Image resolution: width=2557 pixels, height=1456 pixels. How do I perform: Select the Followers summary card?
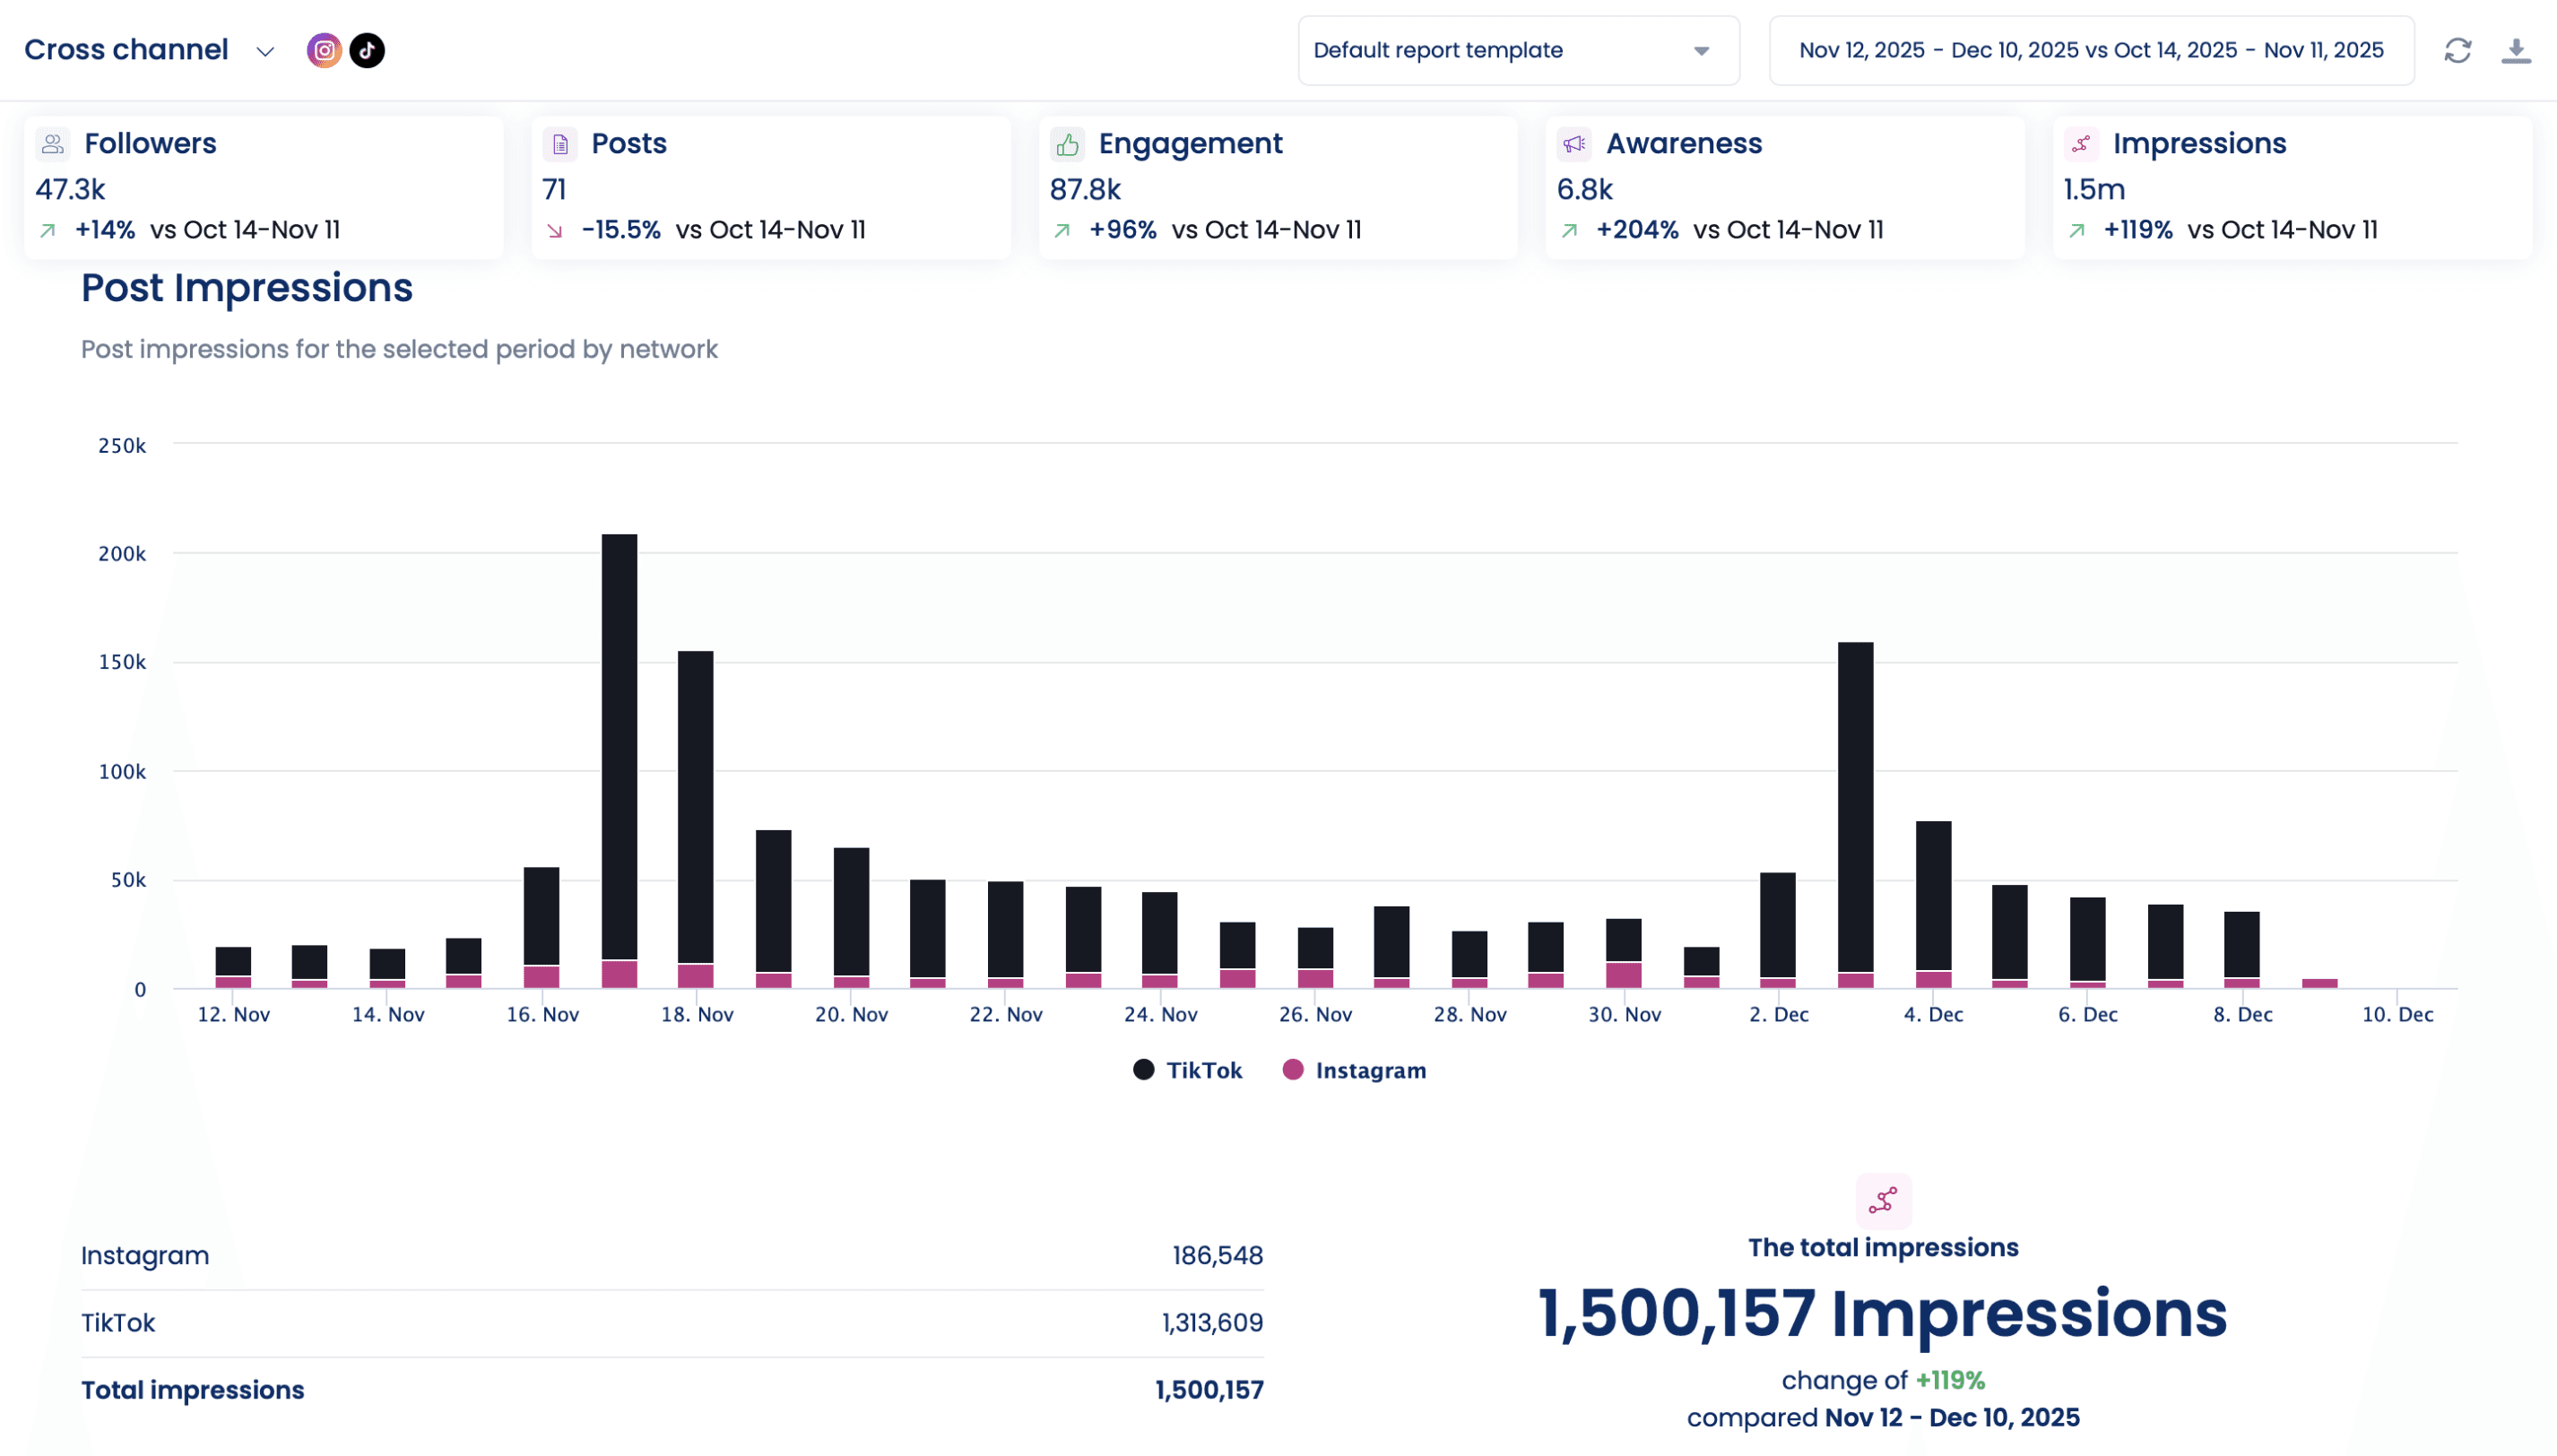click(x=263, y=188)
